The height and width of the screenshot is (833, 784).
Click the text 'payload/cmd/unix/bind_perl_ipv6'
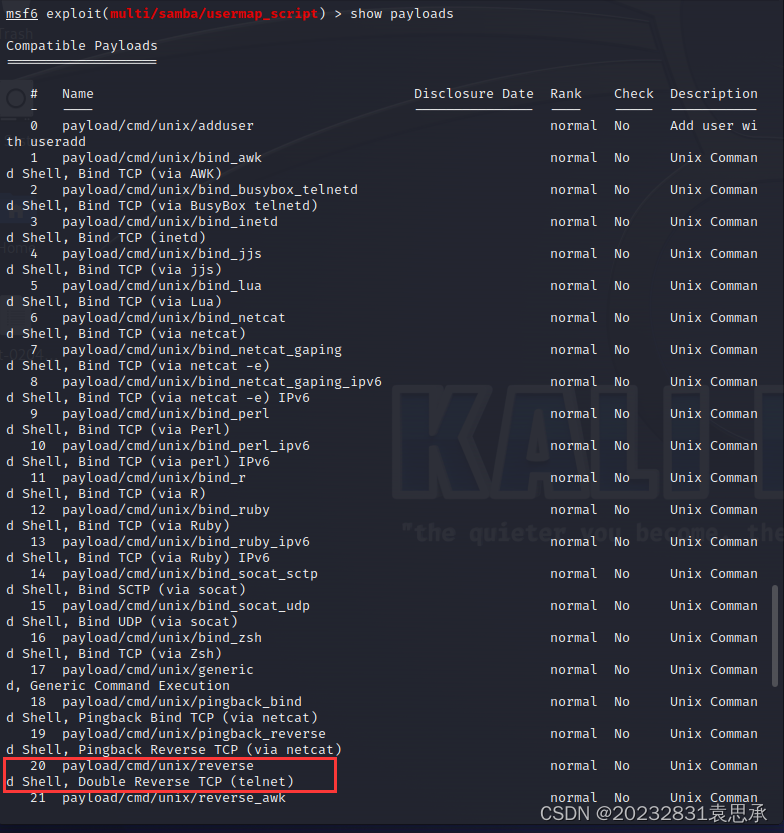click(x=185, y=446)
